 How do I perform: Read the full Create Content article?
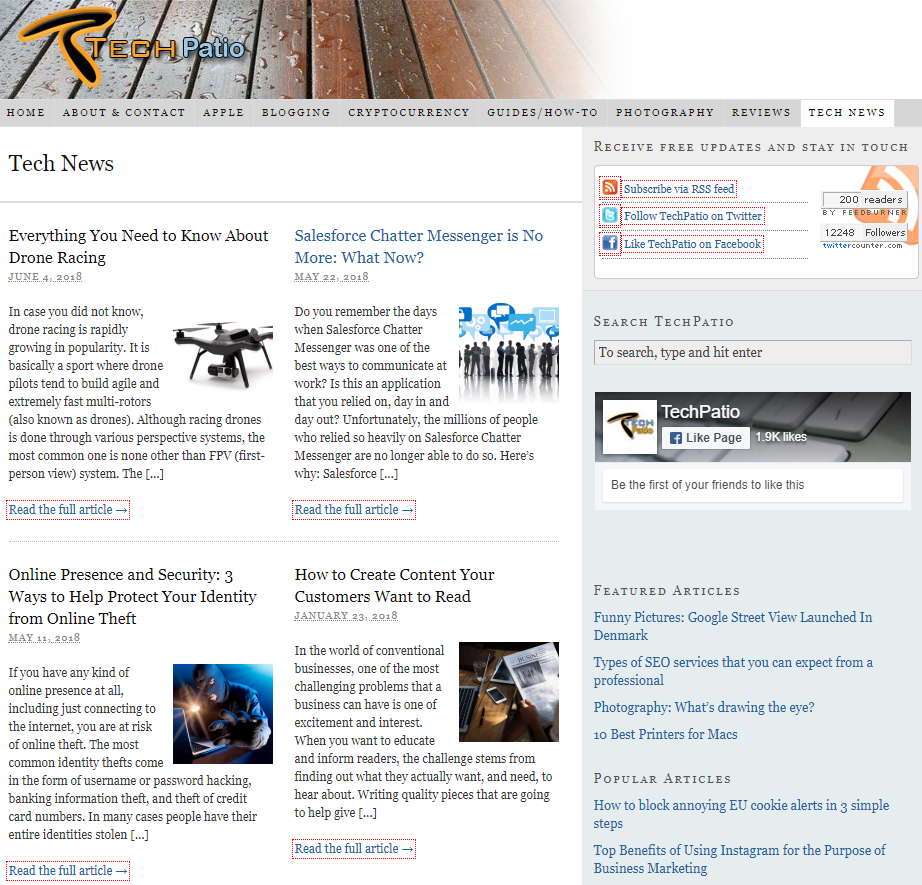[354, 849]
